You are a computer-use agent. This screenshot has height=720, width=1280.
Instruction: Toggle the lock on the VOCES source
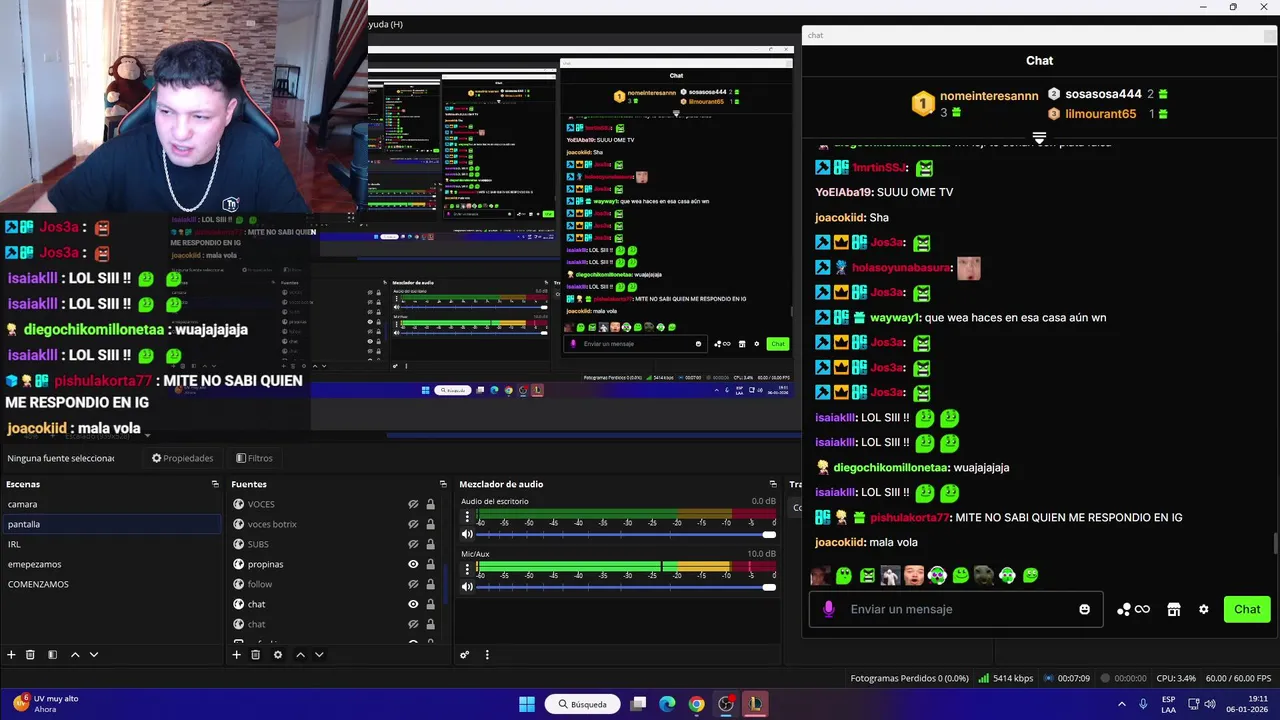click(431, 504)
